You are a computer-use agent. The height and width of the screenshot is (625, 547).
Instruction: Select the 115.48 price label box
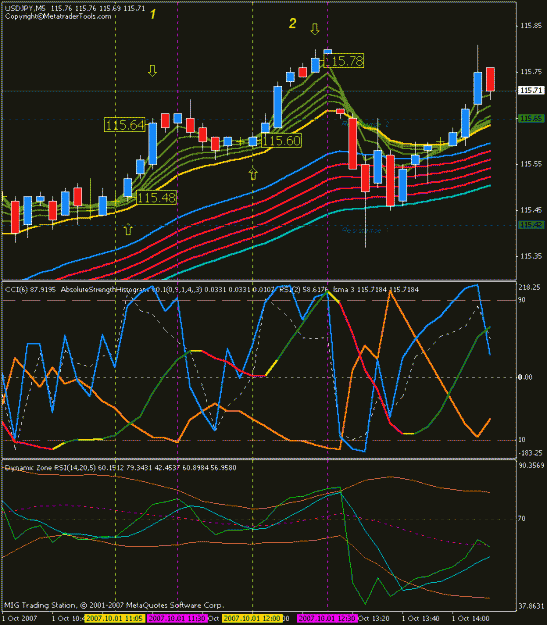coord(156,197)
